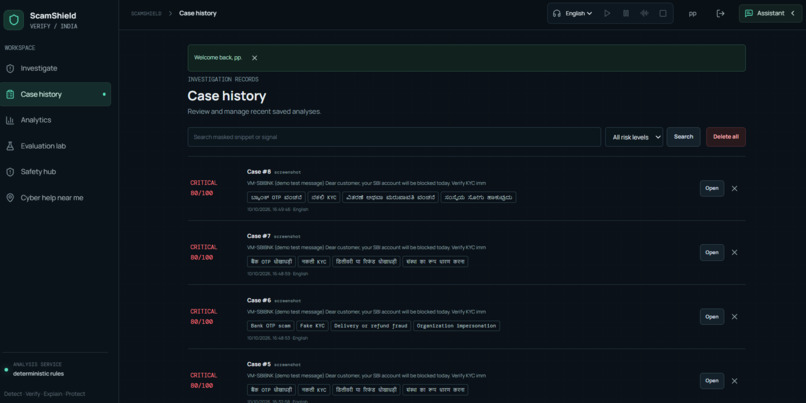Click the Case #8 title
This screenshot has height=403, width=806.
tap(259, 172)
